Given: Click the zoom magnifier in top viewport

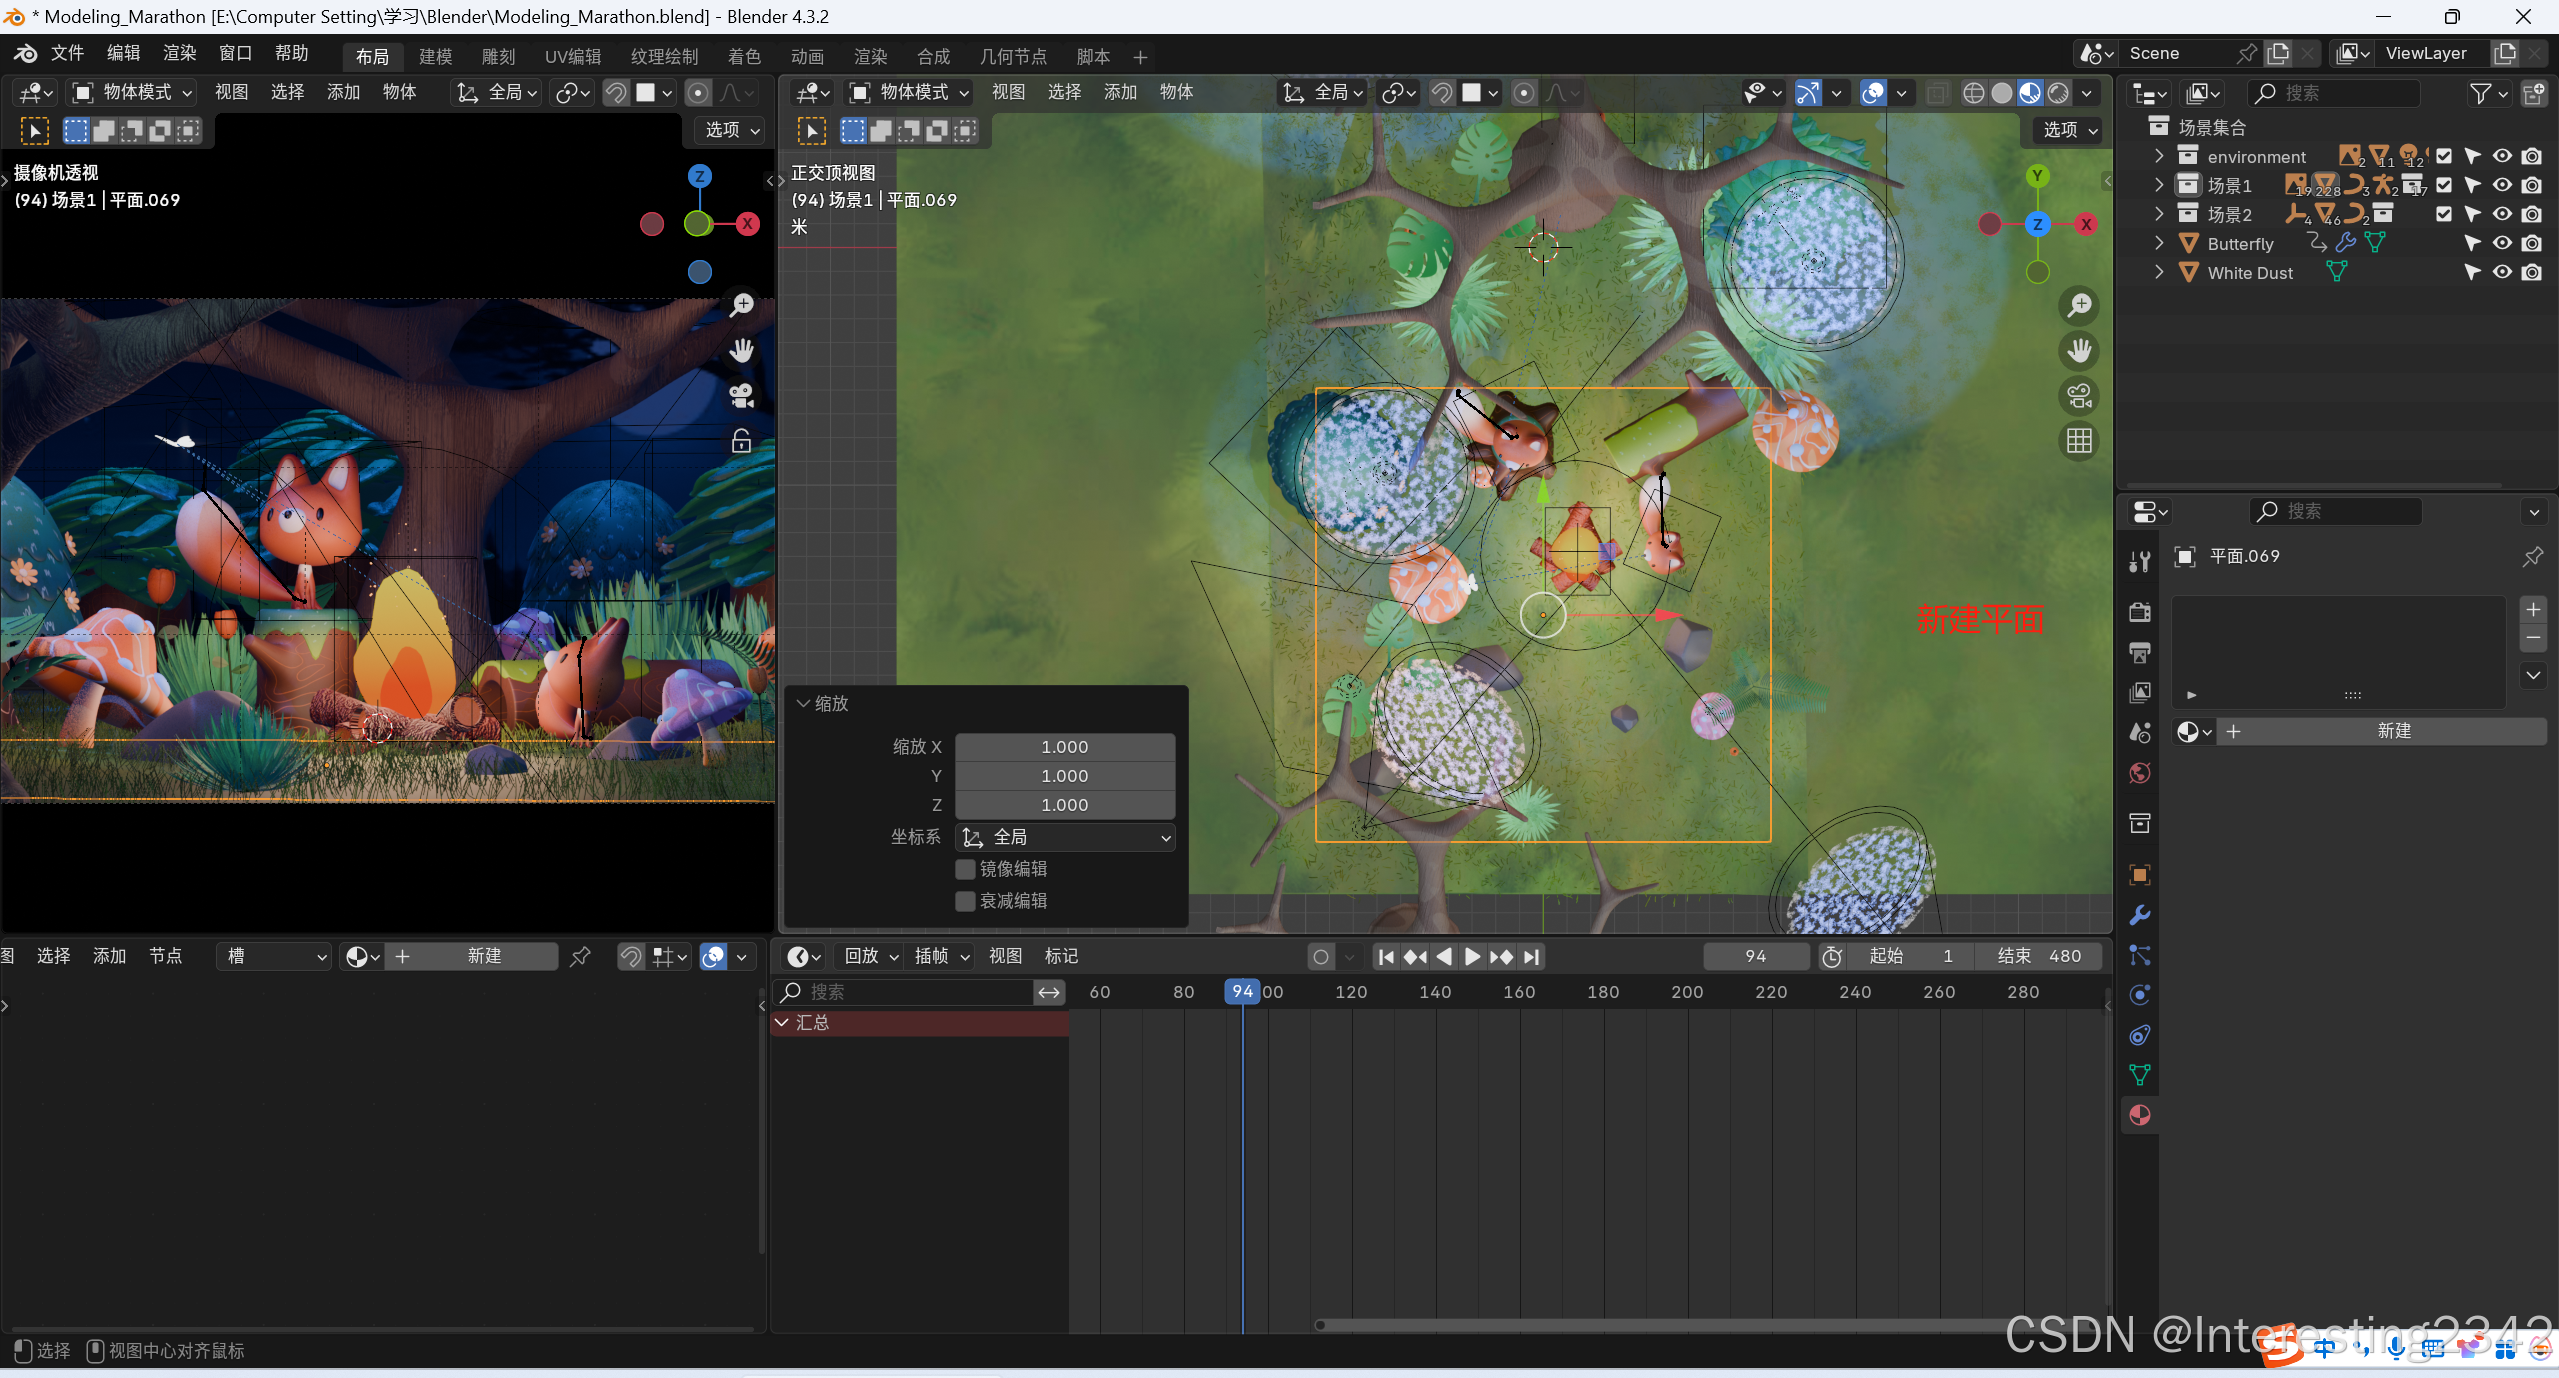Looking at the screenshot, I should 2079,305.
